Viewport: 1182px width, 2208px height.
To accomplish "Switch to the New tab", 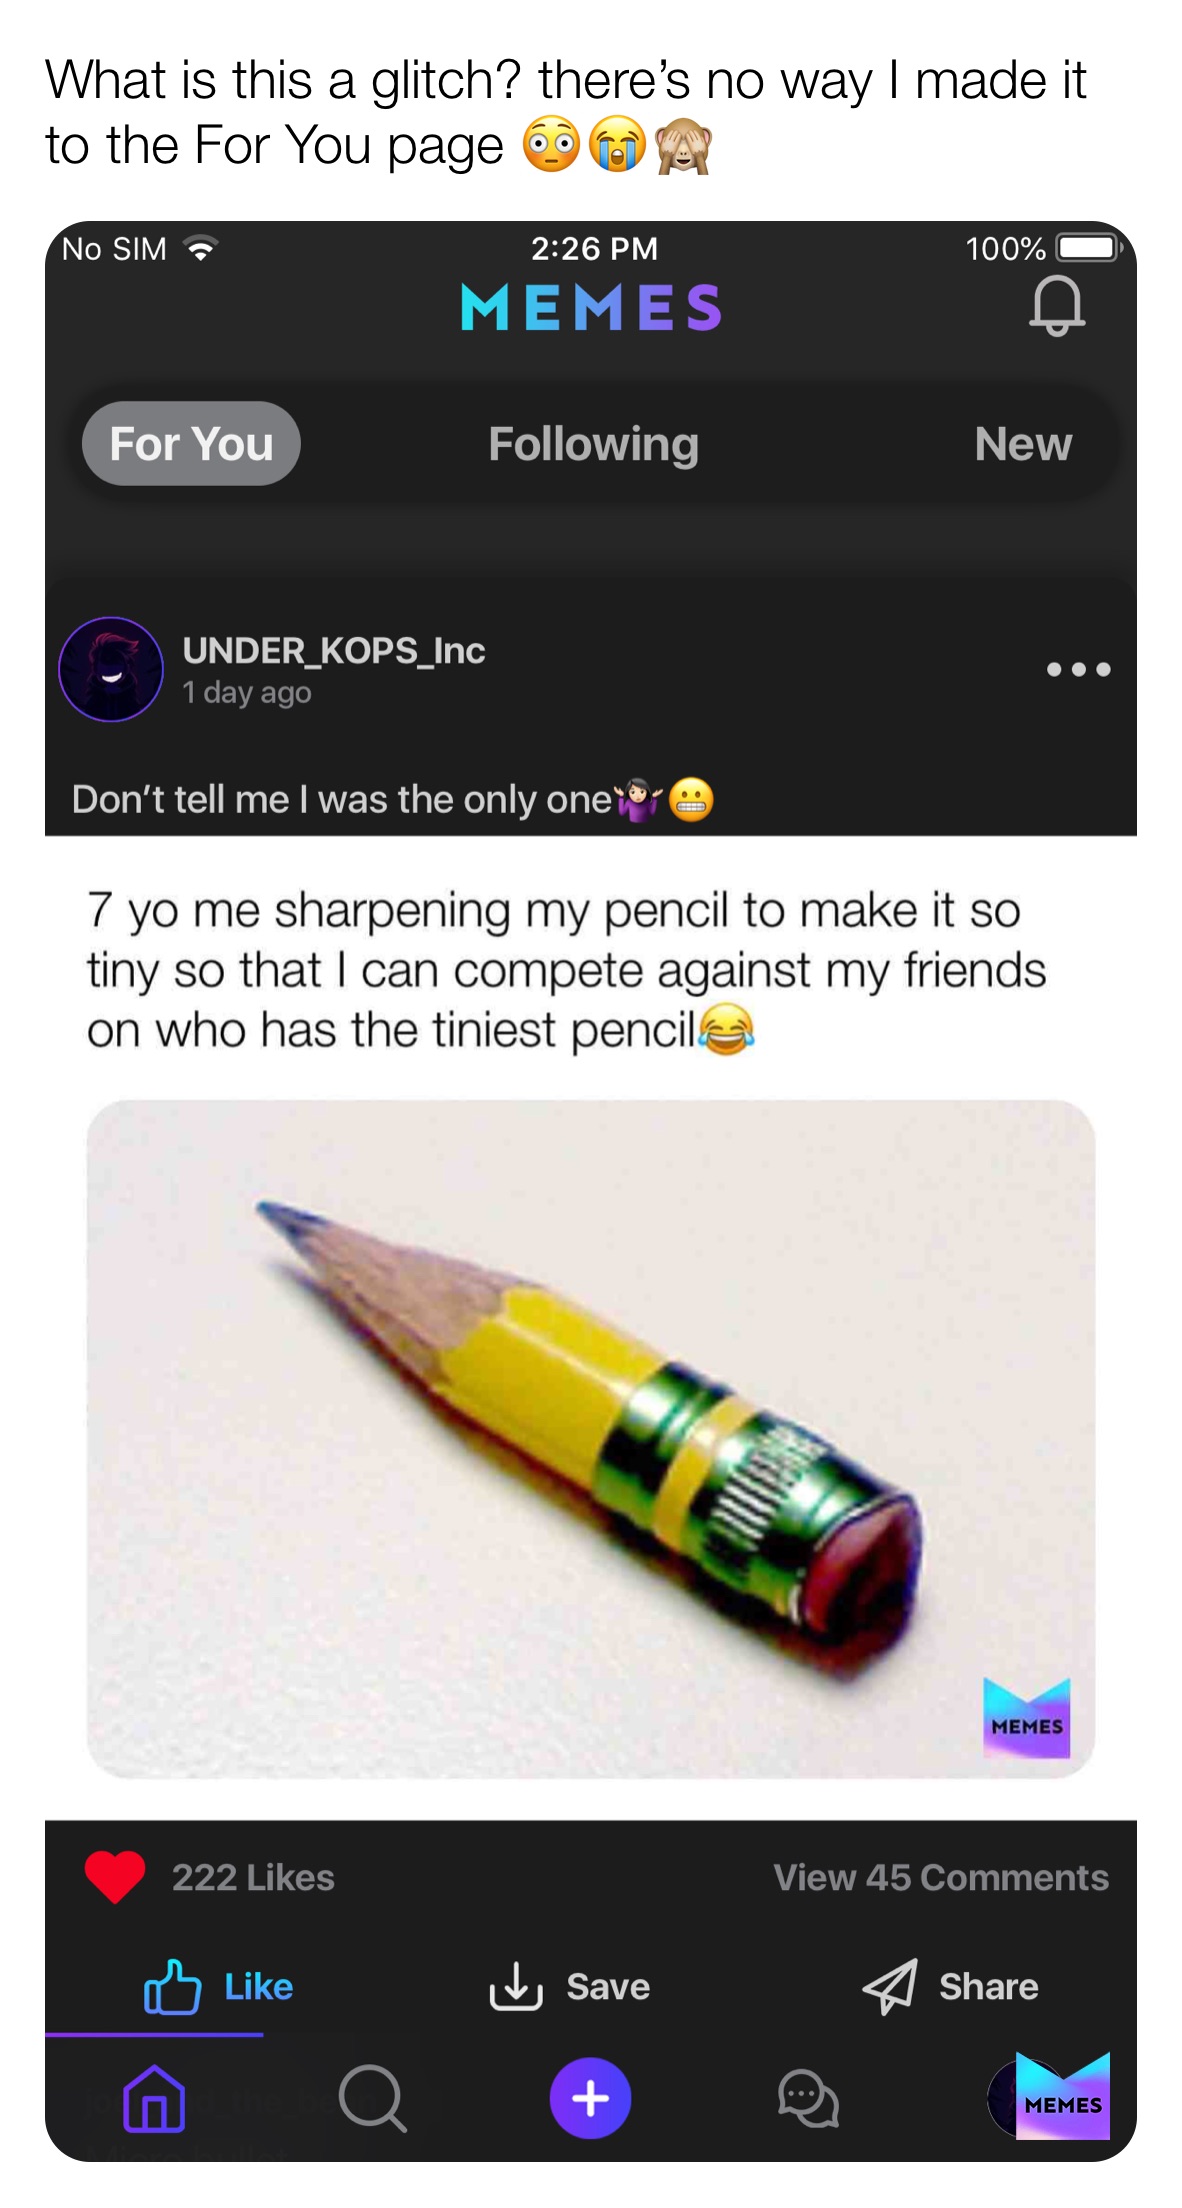I will (1022, 444).
